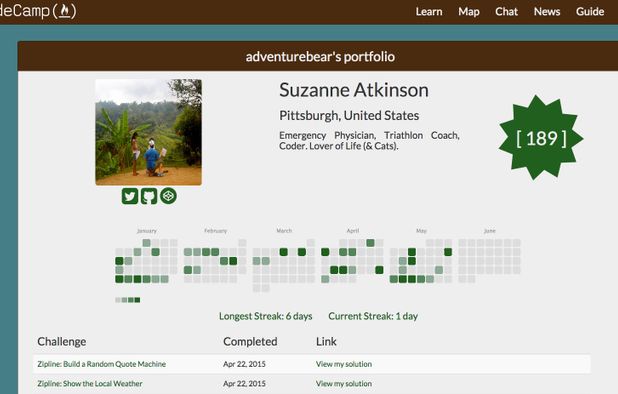The width and height of the screenshot is (618, 394).
Task: Click lightest gray swatch in heatmap legend
Action: pos(118,300)
